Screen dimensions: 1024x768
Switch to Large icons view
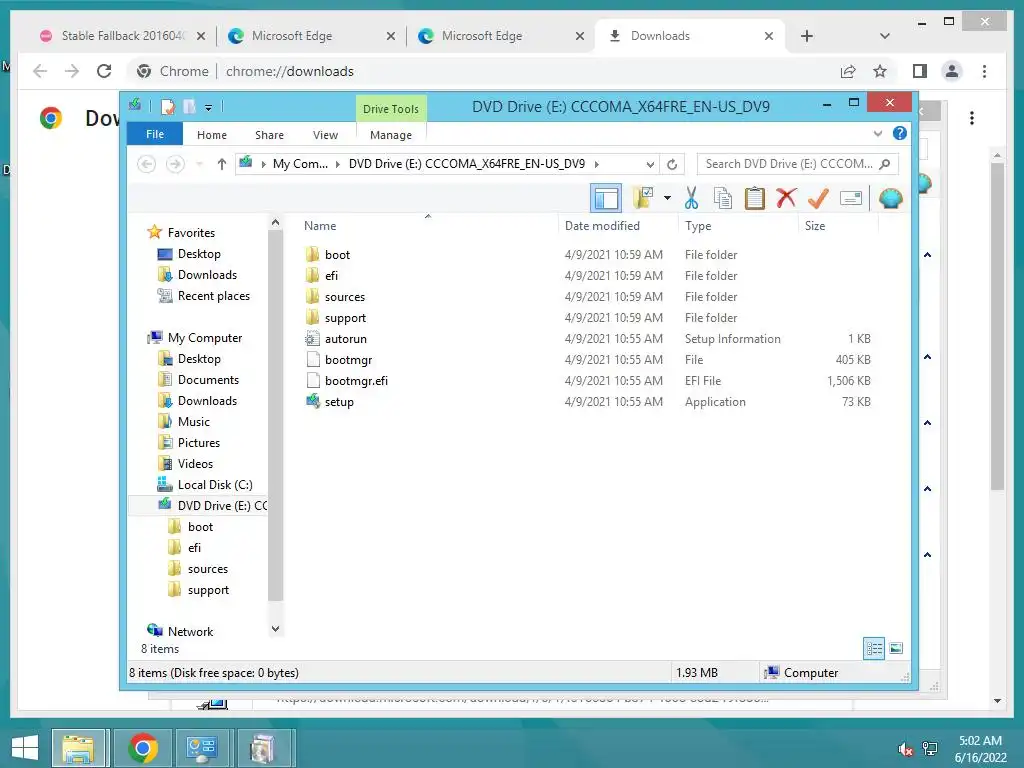click(896, 648)
